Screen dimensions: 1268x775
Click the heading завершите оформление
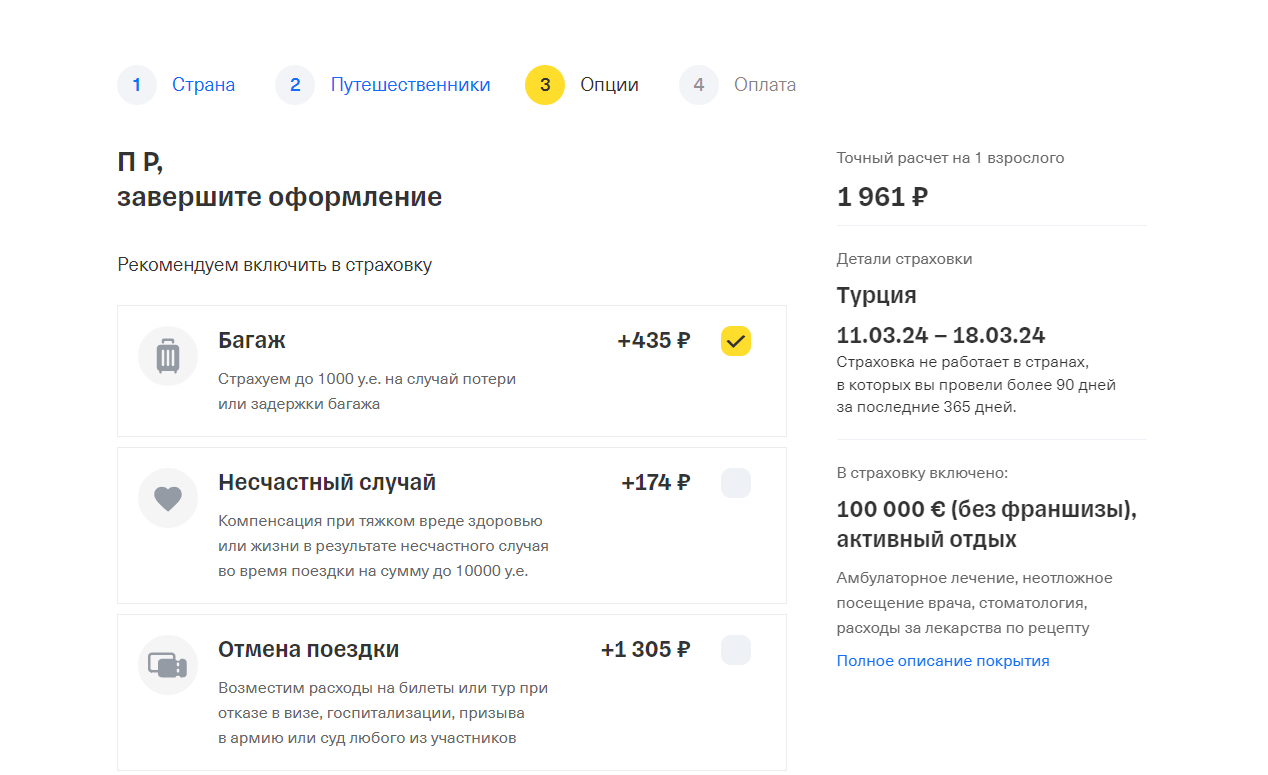pyautogui.click(x=280, y=197)
